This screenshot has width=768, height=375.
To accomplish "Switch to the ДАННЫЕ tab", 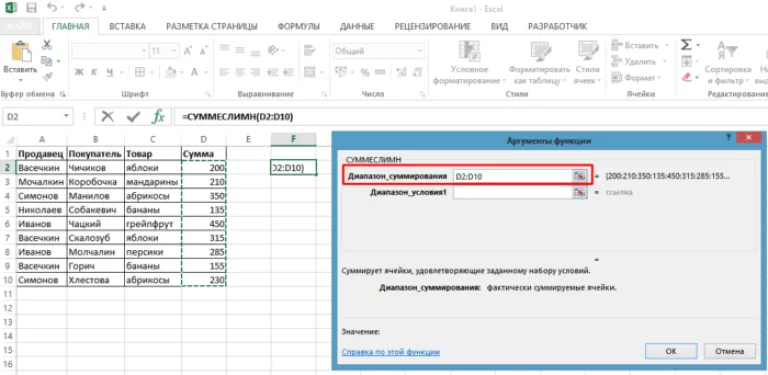I will point(357,26).
